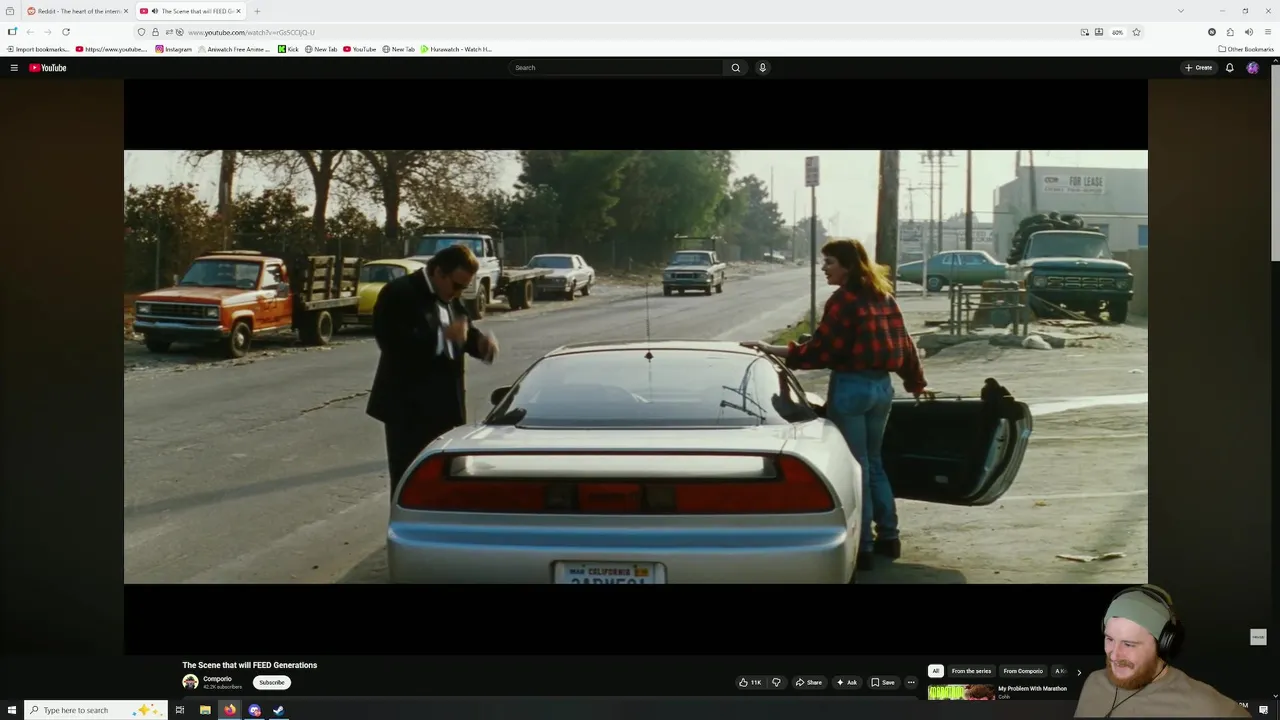Viewport: 1280px width, 720px height.
Task: Open File Explorer from taskbar
Action: point(205,710)
